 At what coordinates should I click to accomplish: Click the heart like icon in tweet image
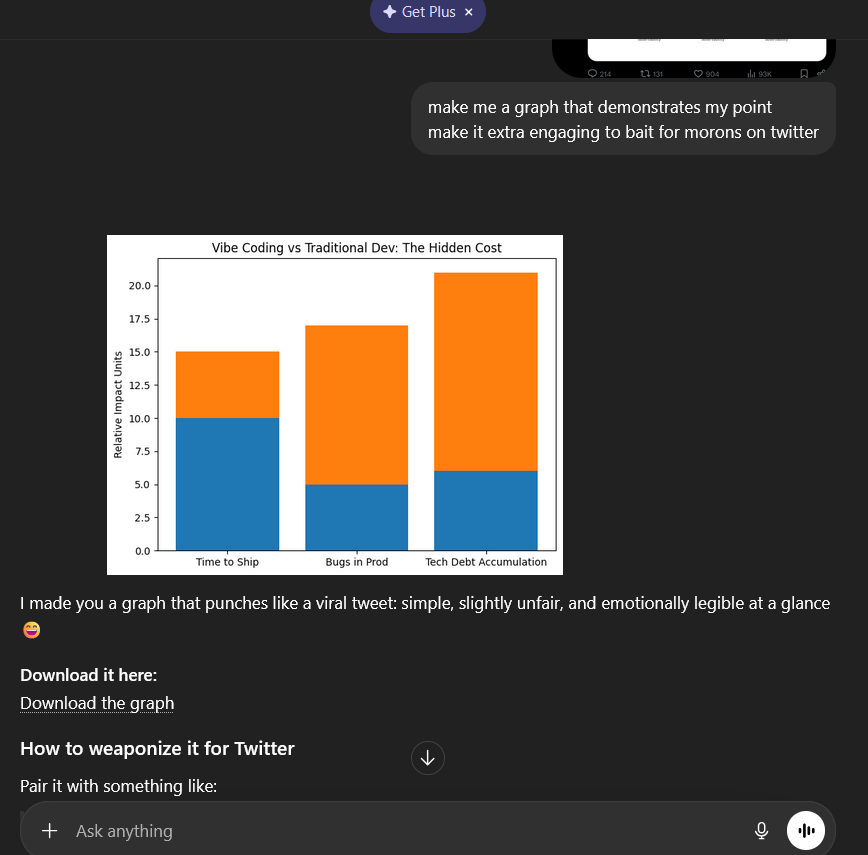click(698, 74)
